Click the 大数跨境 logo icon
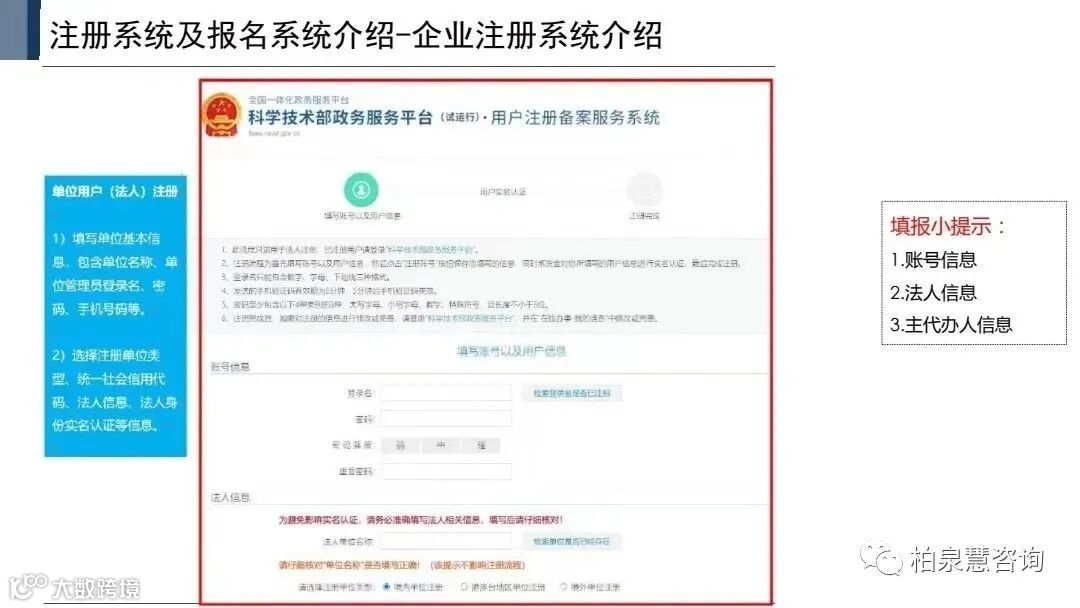Viewport: 1080px width, 608px height. 28,587
